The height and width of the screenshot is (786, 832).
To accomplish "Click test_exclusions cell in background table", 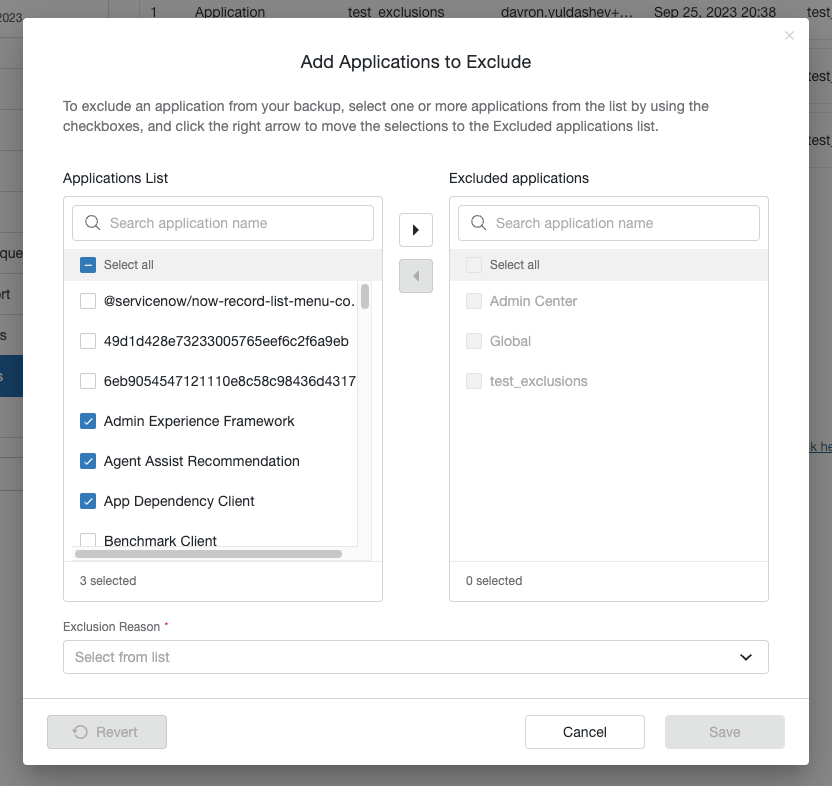I will [396, 12].
